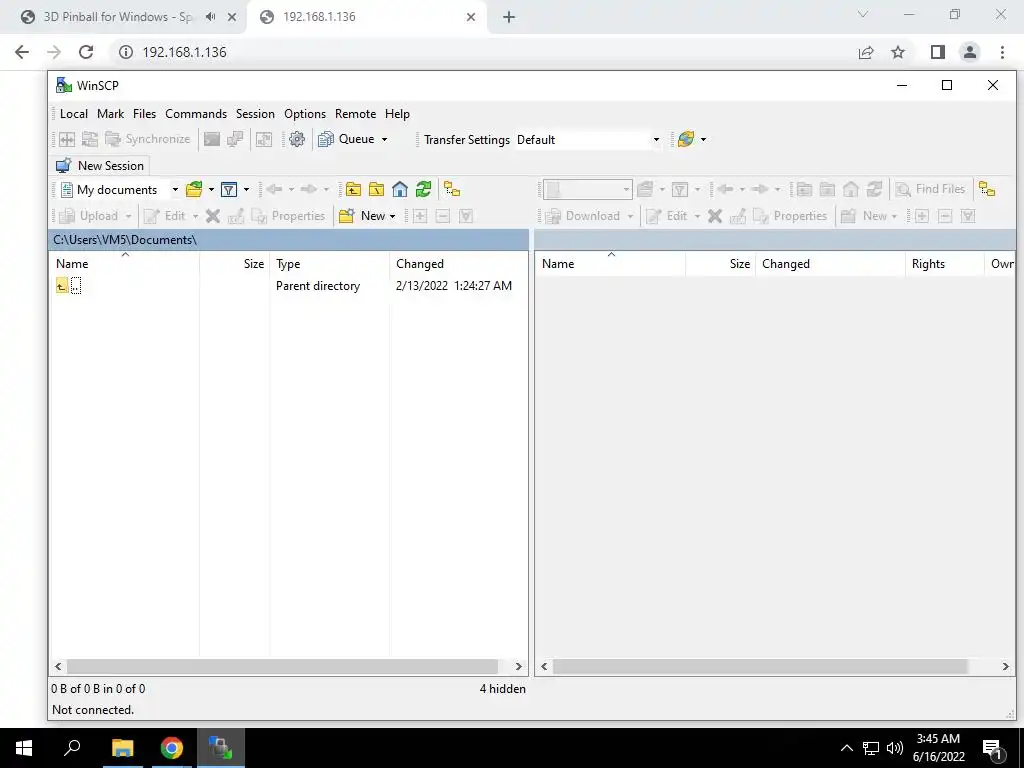Expand the globe icon dropdown arrow
This screenshot has width=1024, height=768.
pyautogui.click(x=703, y=139)
